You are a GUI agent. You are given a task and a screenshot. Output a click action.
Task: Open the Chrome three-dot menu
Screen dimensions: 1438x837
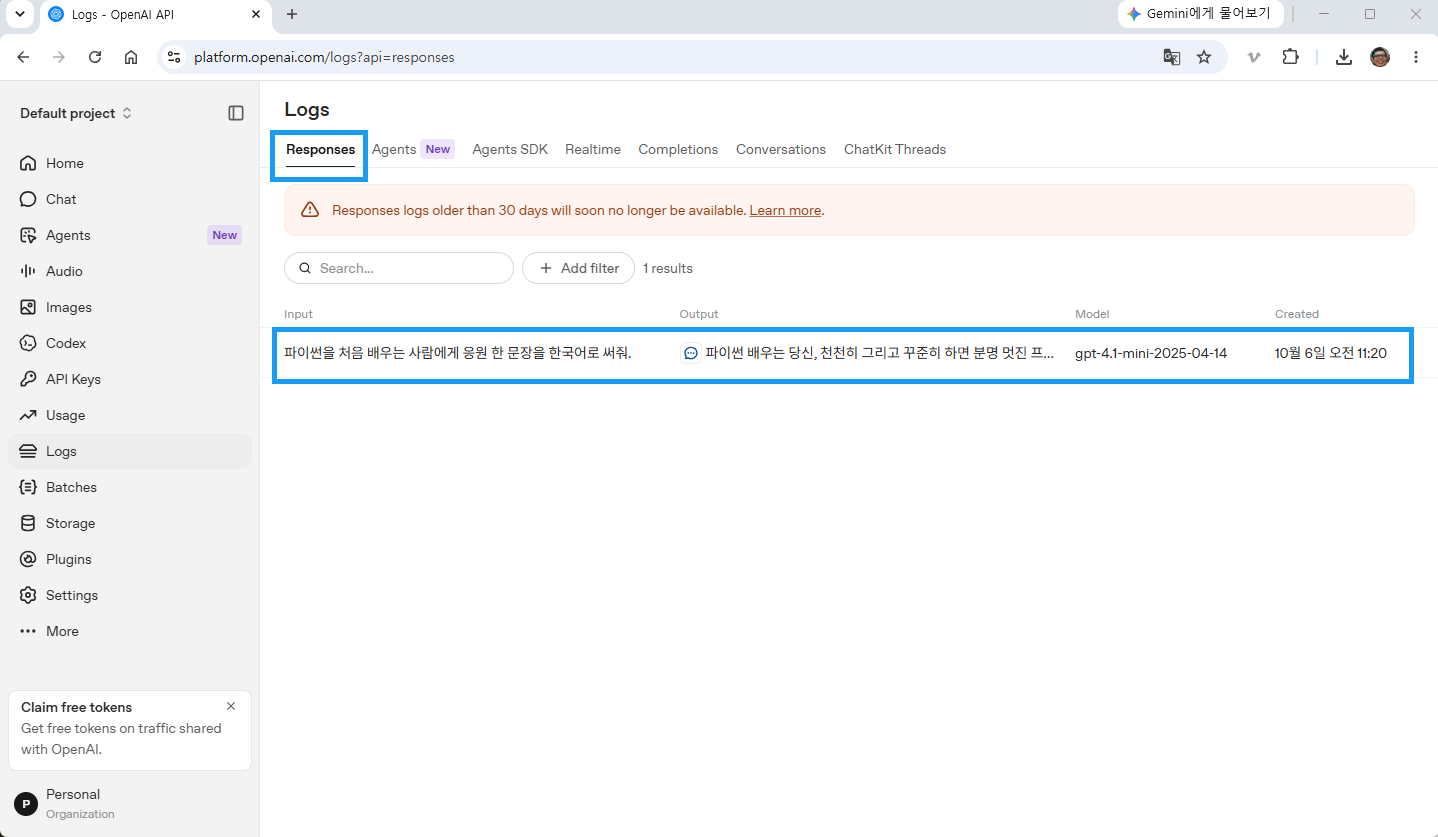pyautogui.click(x=1416, y=57)
